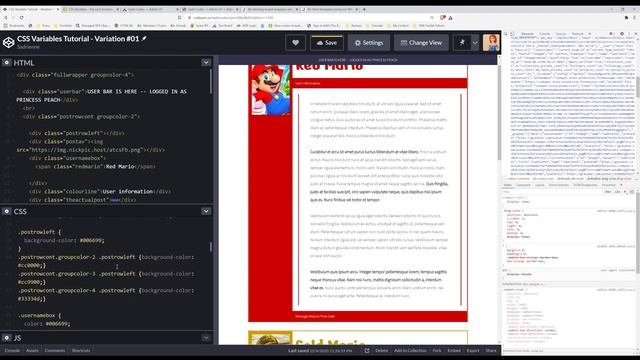The height and width of the screenshot is (360, 640).
Task: Click Export in the footer bar
Action: [x=473, y=350]
